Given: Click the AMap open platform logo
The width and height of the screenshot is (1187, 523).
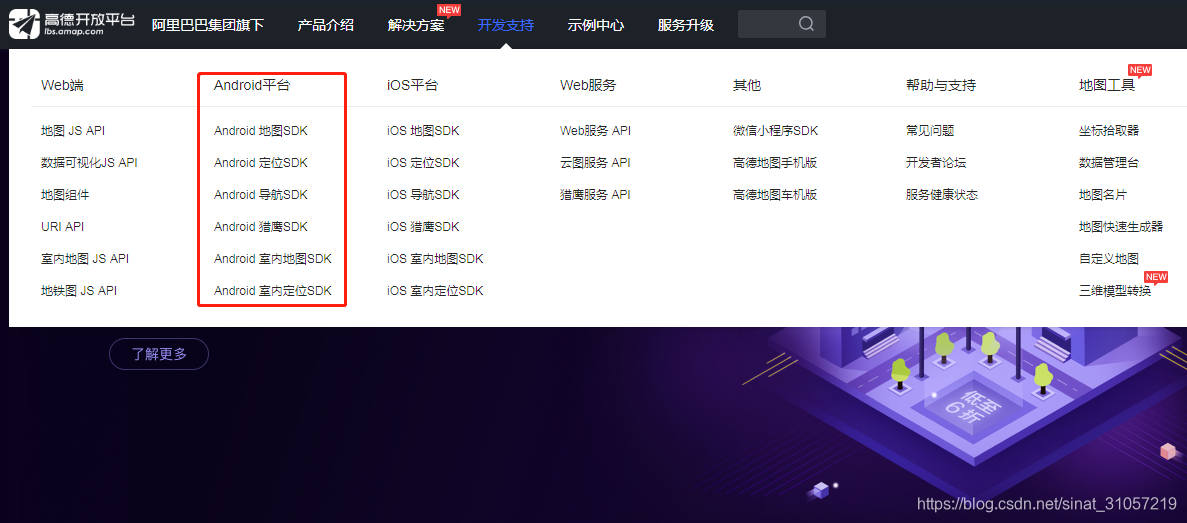Looking at the screenshot, I should (73, 23).
